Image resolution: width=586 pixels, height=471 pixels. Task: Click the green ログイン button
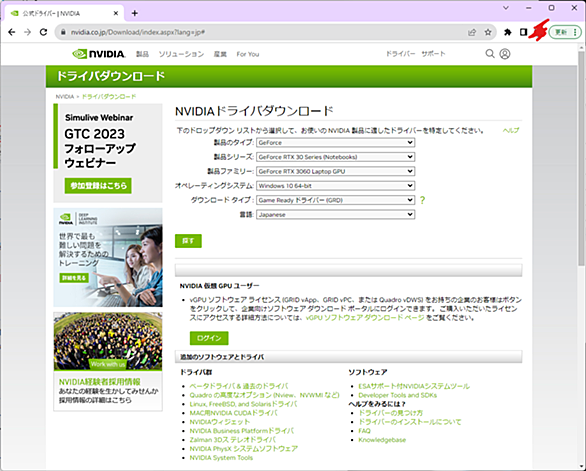click(209, 338)
